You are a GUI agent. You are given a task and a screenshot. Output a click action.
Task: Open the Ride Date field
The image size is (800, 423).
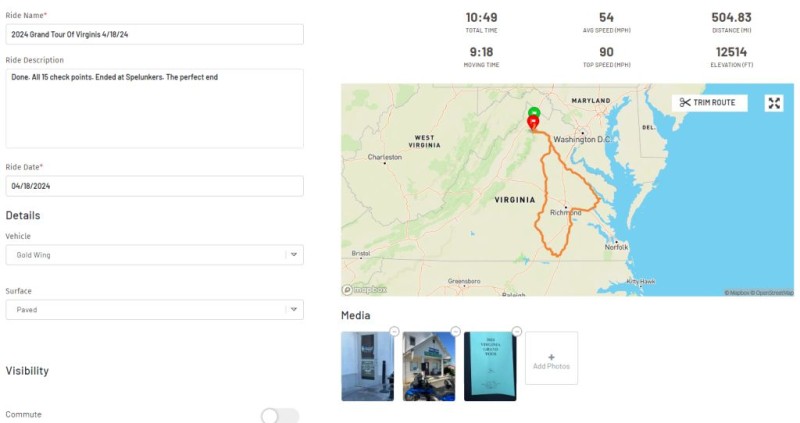pyautogui.click(x=154, y=186)
